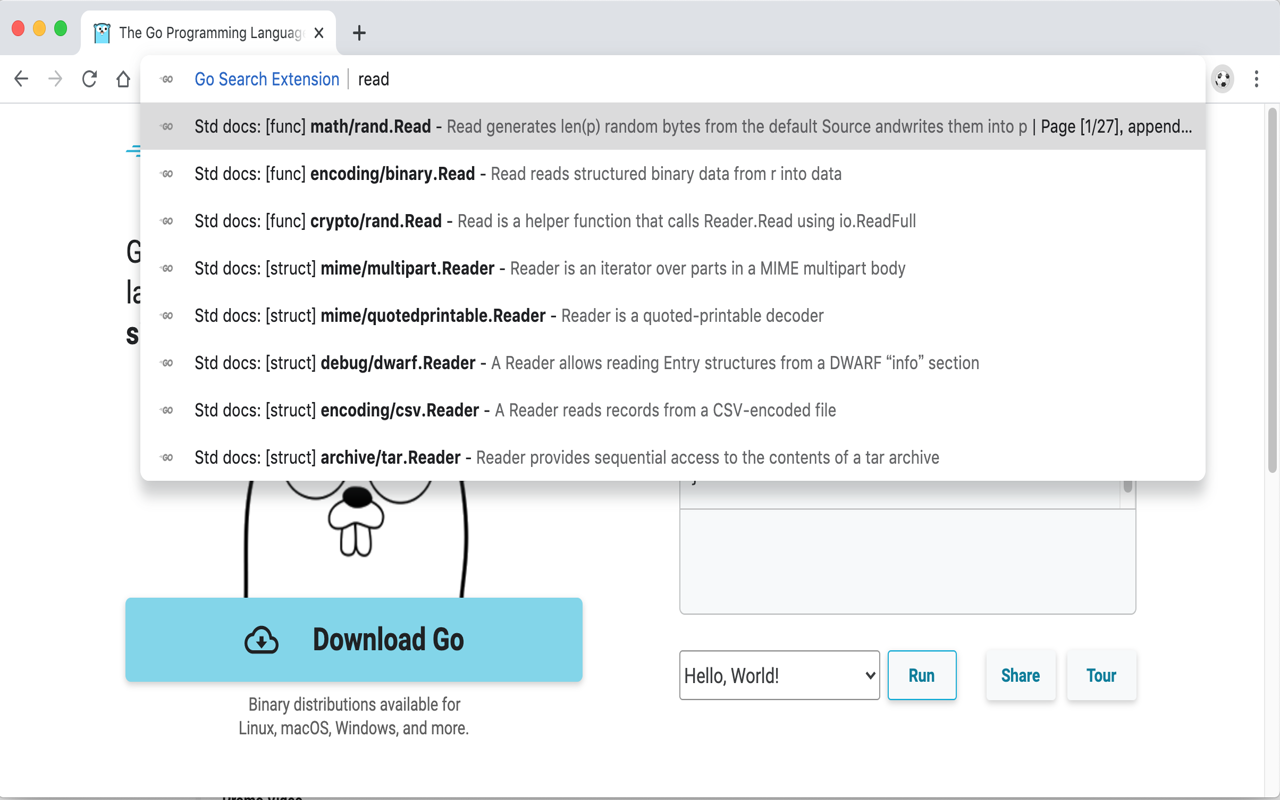
Task: Click the Share button
Action: point(1020,676)
